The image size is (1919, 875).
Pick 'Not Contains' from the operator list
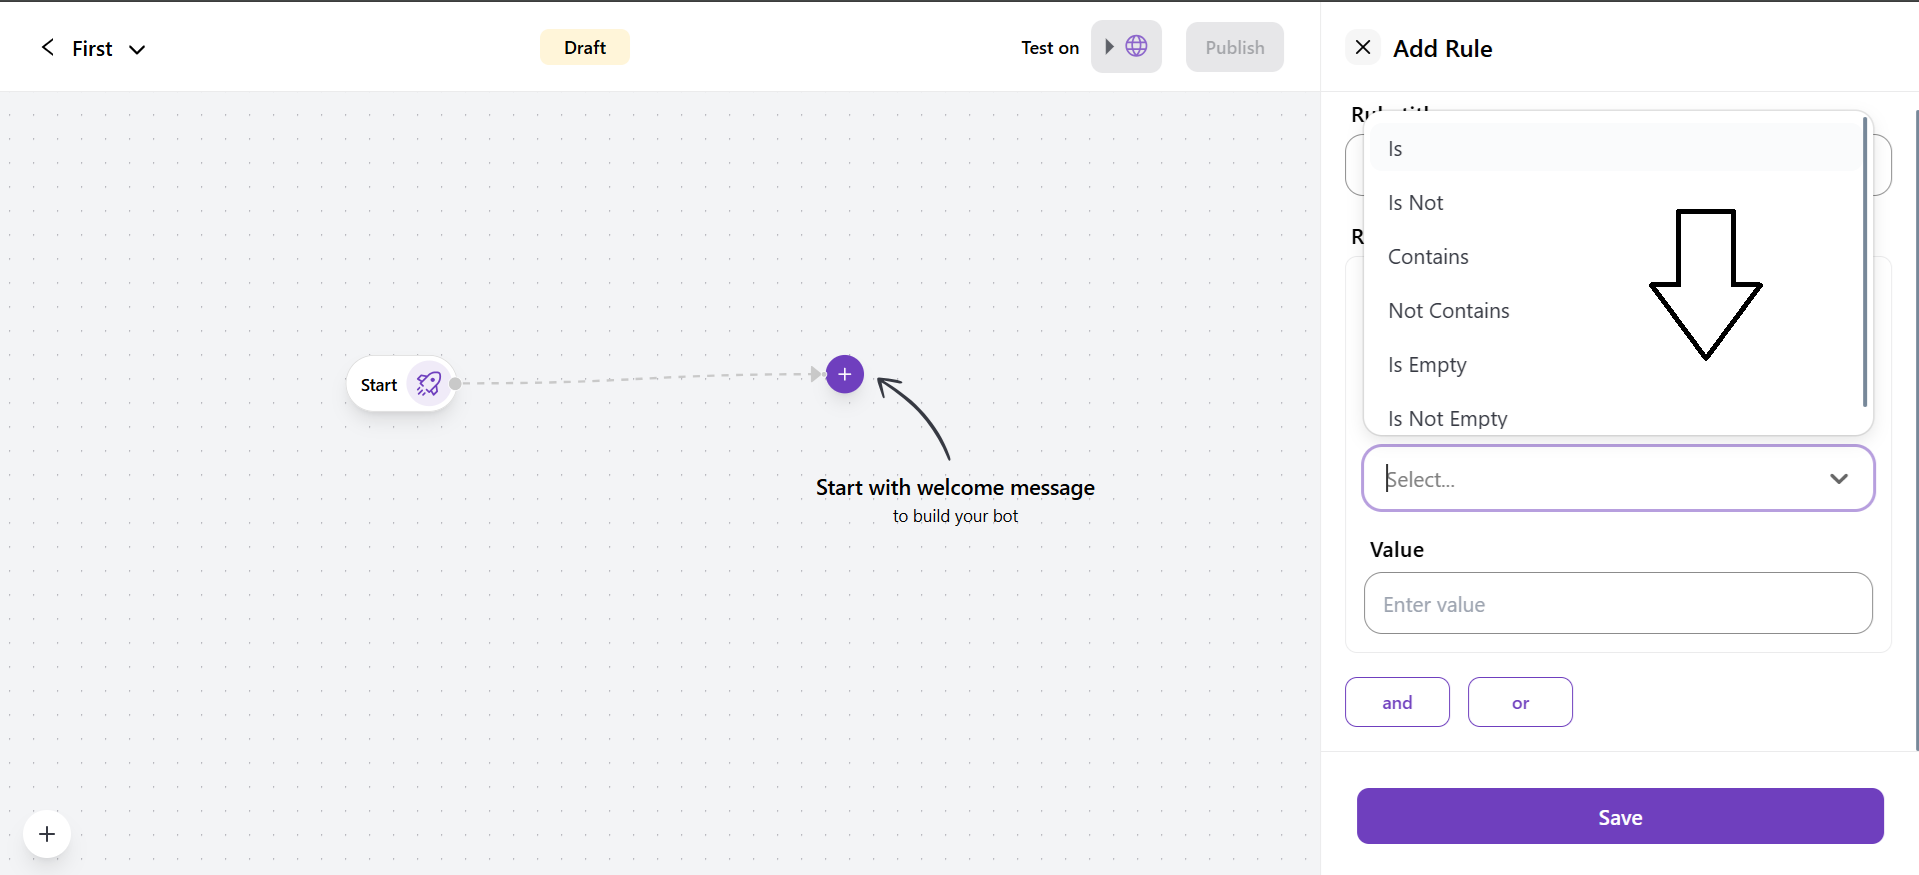click(x=1448, y=311)
